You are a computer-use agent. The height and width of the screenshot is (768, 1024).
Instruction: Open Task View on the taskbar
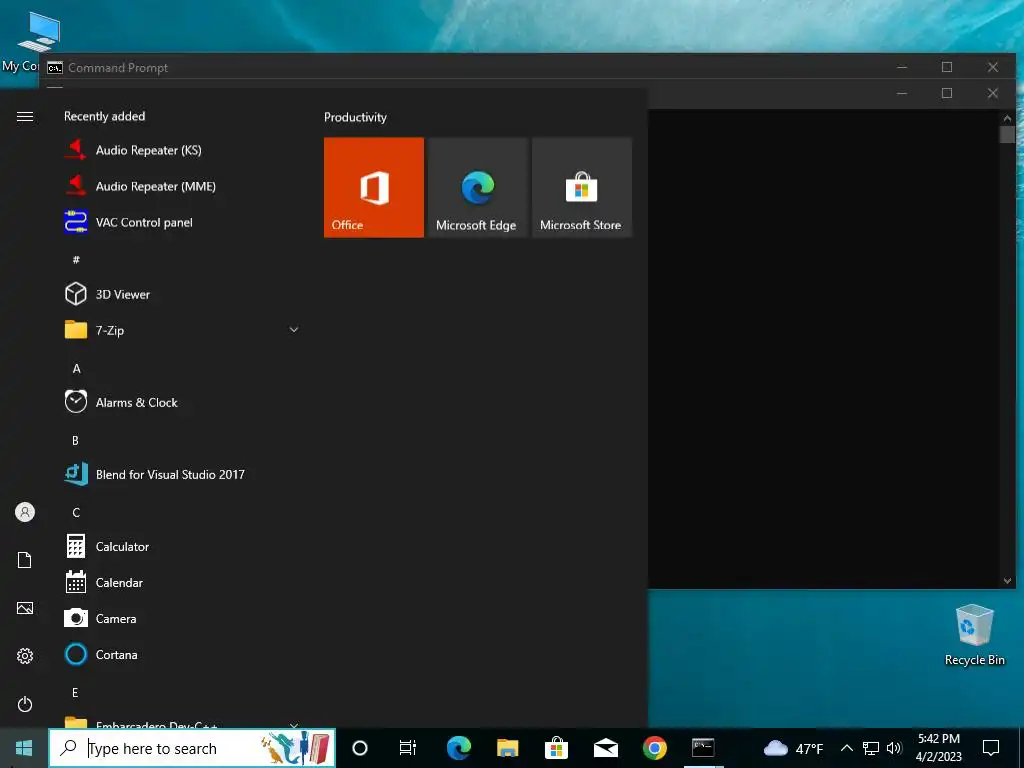[x=408, y=748]
